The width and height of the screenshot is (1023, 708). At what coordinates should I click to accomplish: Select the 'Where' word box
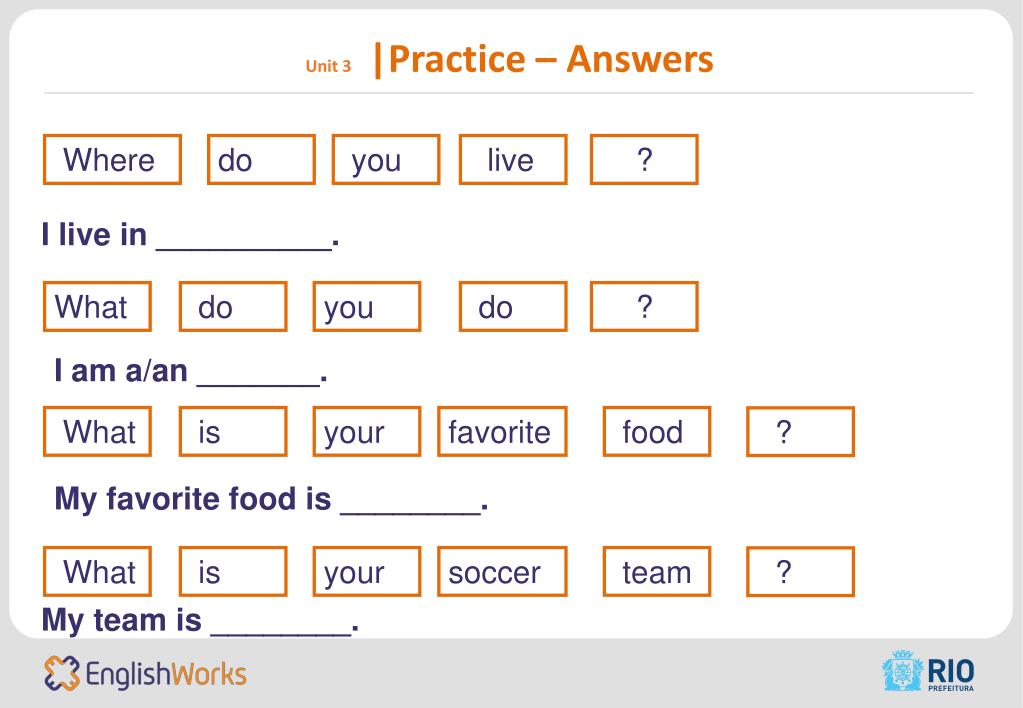[x=112, y=159]
